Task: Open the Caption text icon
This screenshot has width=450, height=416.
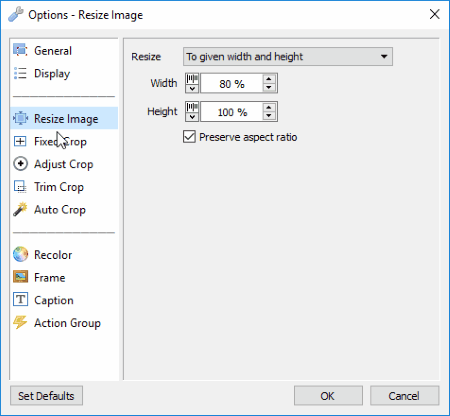Action: click(x=20, y=299)
